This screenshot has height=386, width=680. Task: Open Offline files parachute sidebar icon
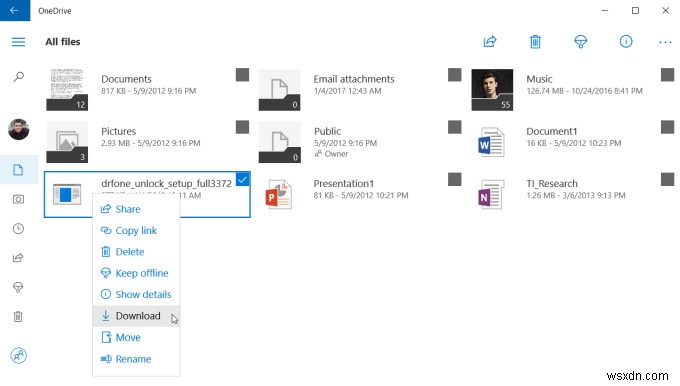coord(18,287)
